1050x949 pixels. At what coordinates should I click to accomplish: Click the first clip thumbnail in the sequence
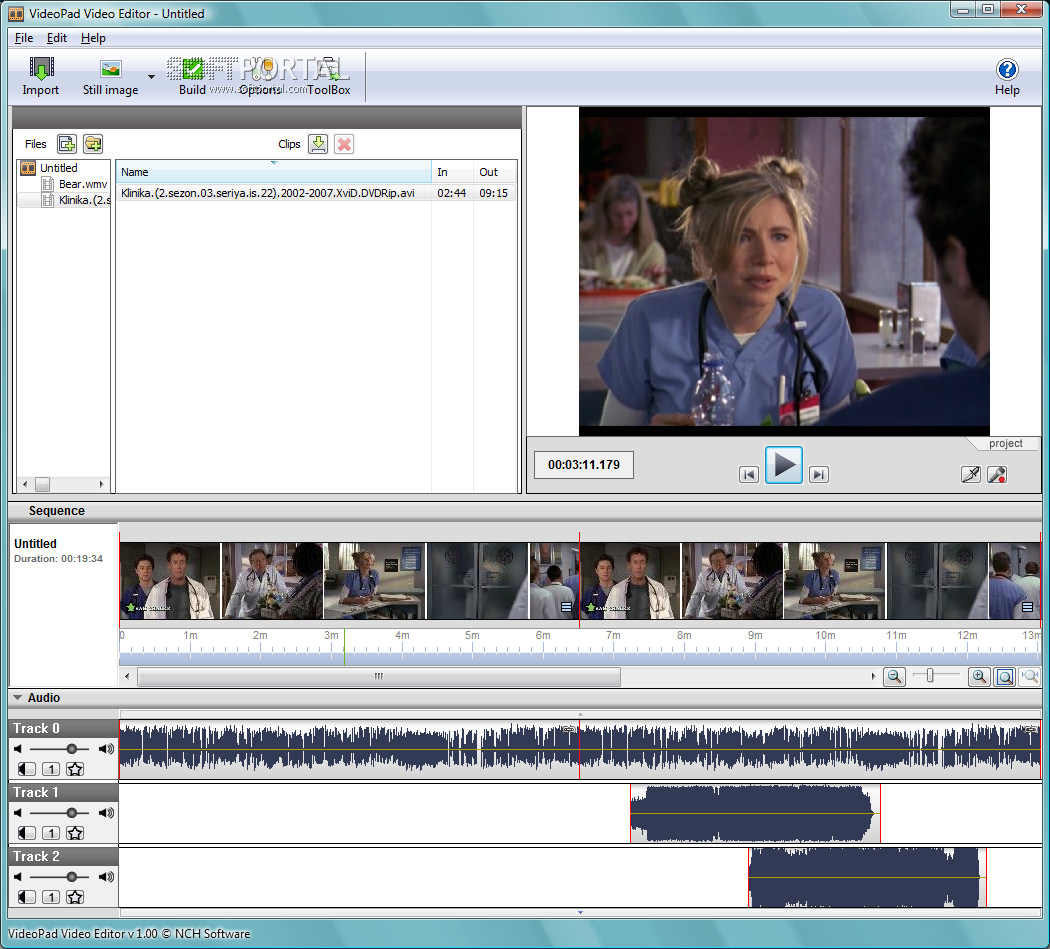tap(170, 581)
